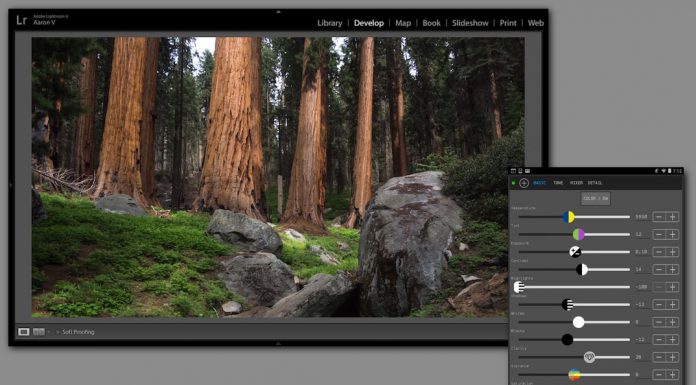Tap the green status dot in mobile panel
The height and width of the screenshot is (385, 696).
(514, 183)
